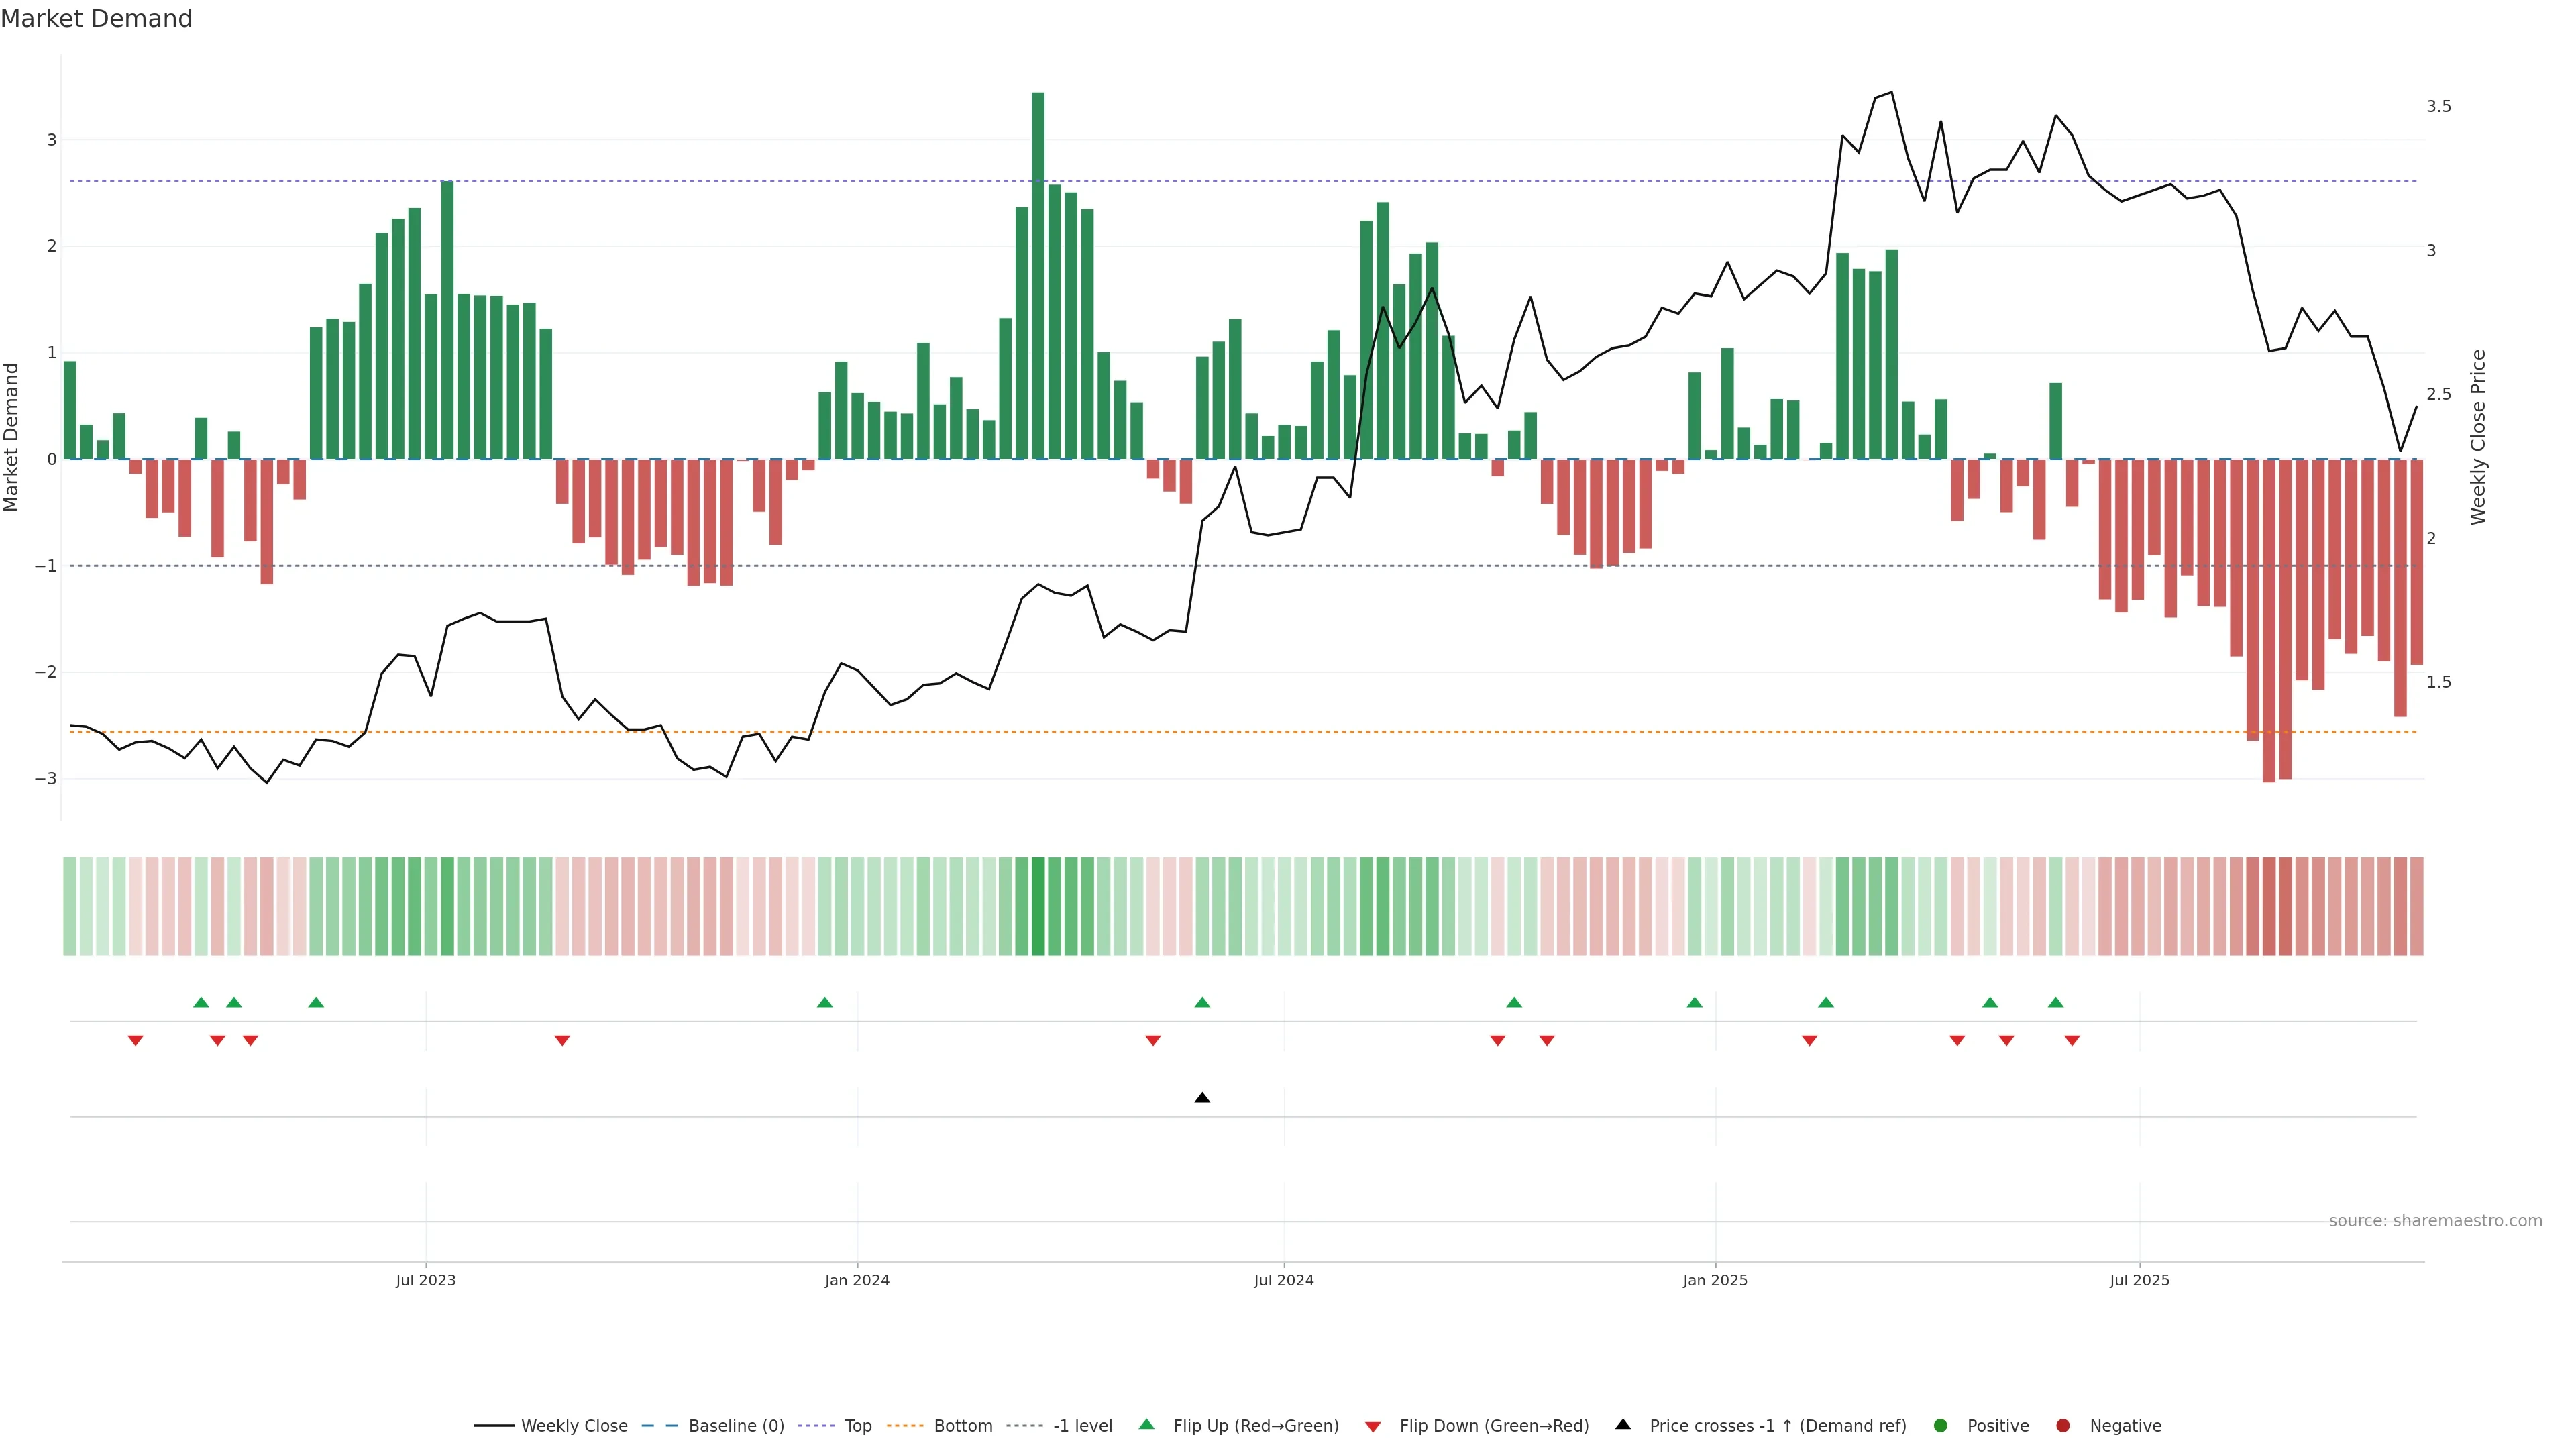Viewport: 2576px width, 1449px height.
Task: Click the tallest green demand bar
Action: click(1038, 275)
